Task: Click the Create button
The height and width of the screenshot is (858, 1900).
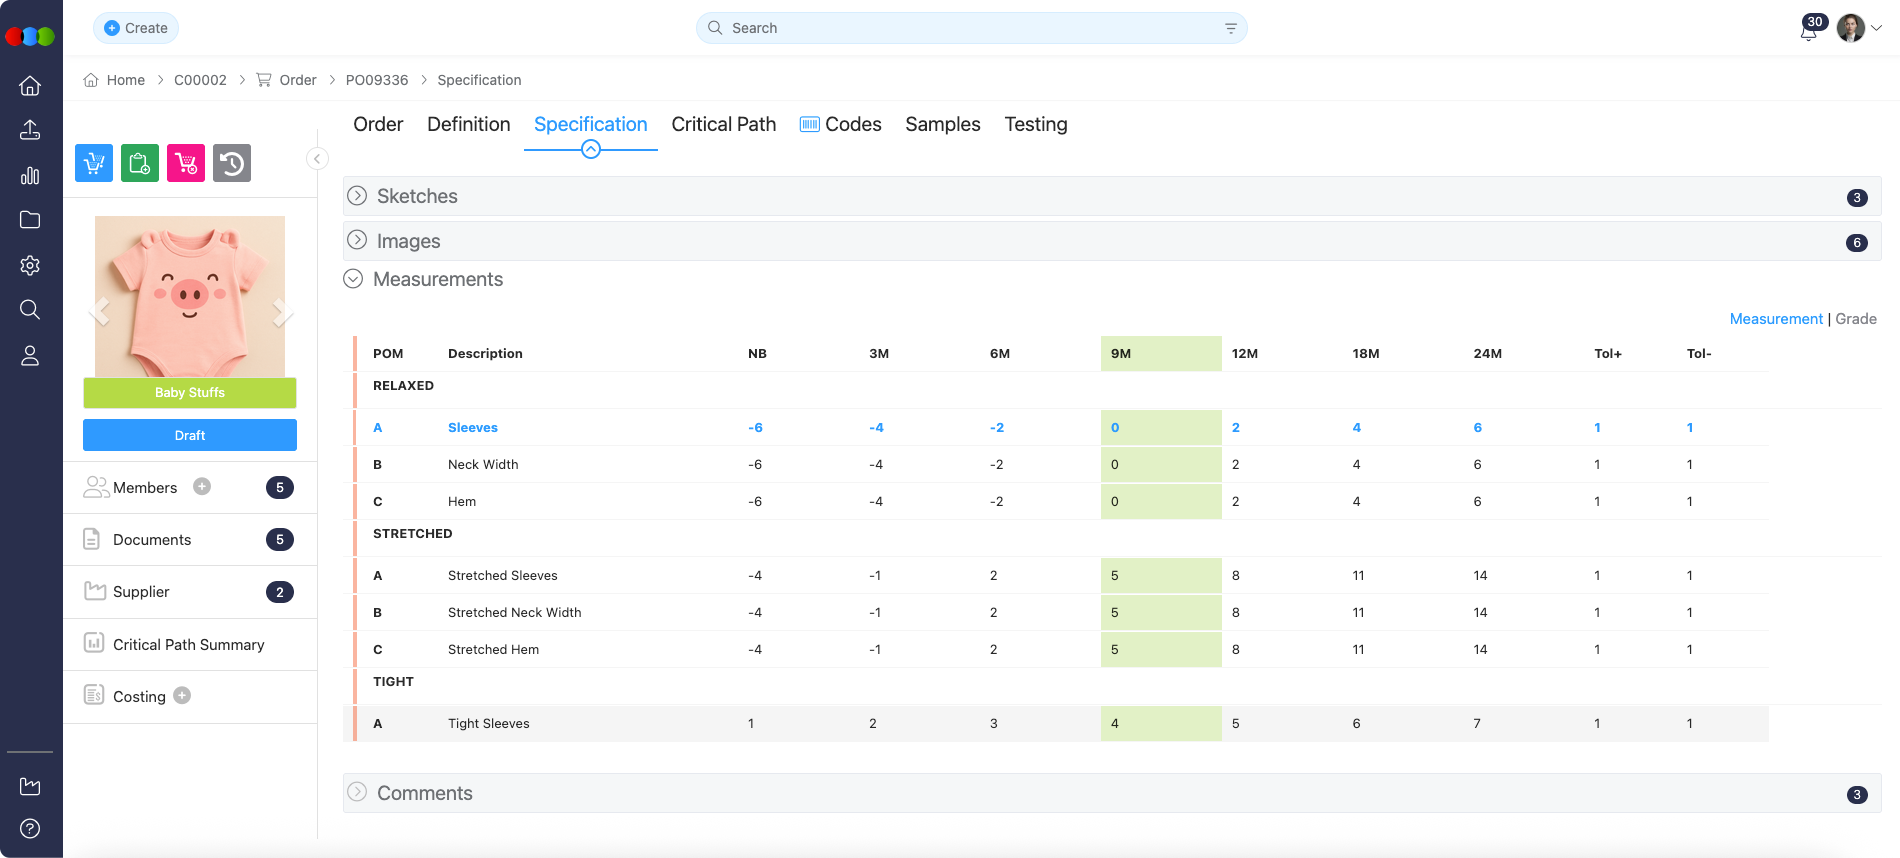Action: (x=136, y=28)
